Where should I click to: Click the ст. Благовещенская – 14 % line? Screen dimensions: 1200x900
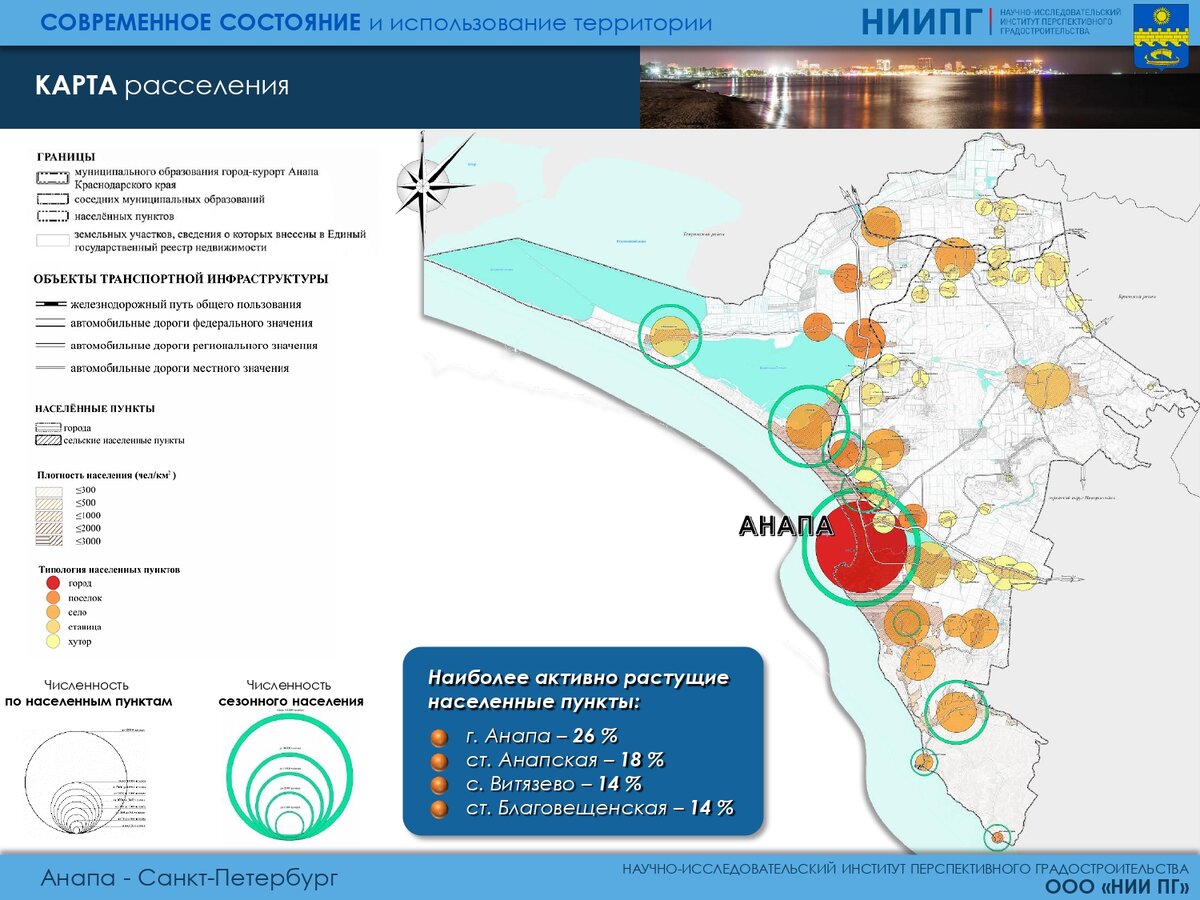pos(600,808)
